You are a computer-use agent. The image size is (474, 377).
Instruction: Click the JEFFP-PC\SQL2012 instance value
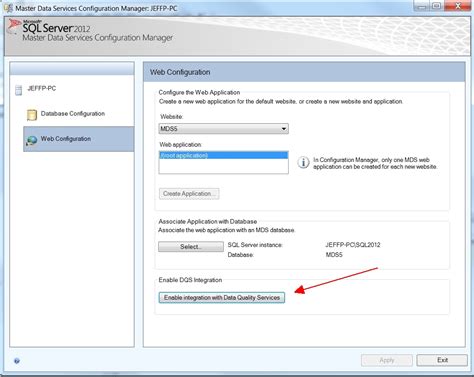[x=353, y=245]
